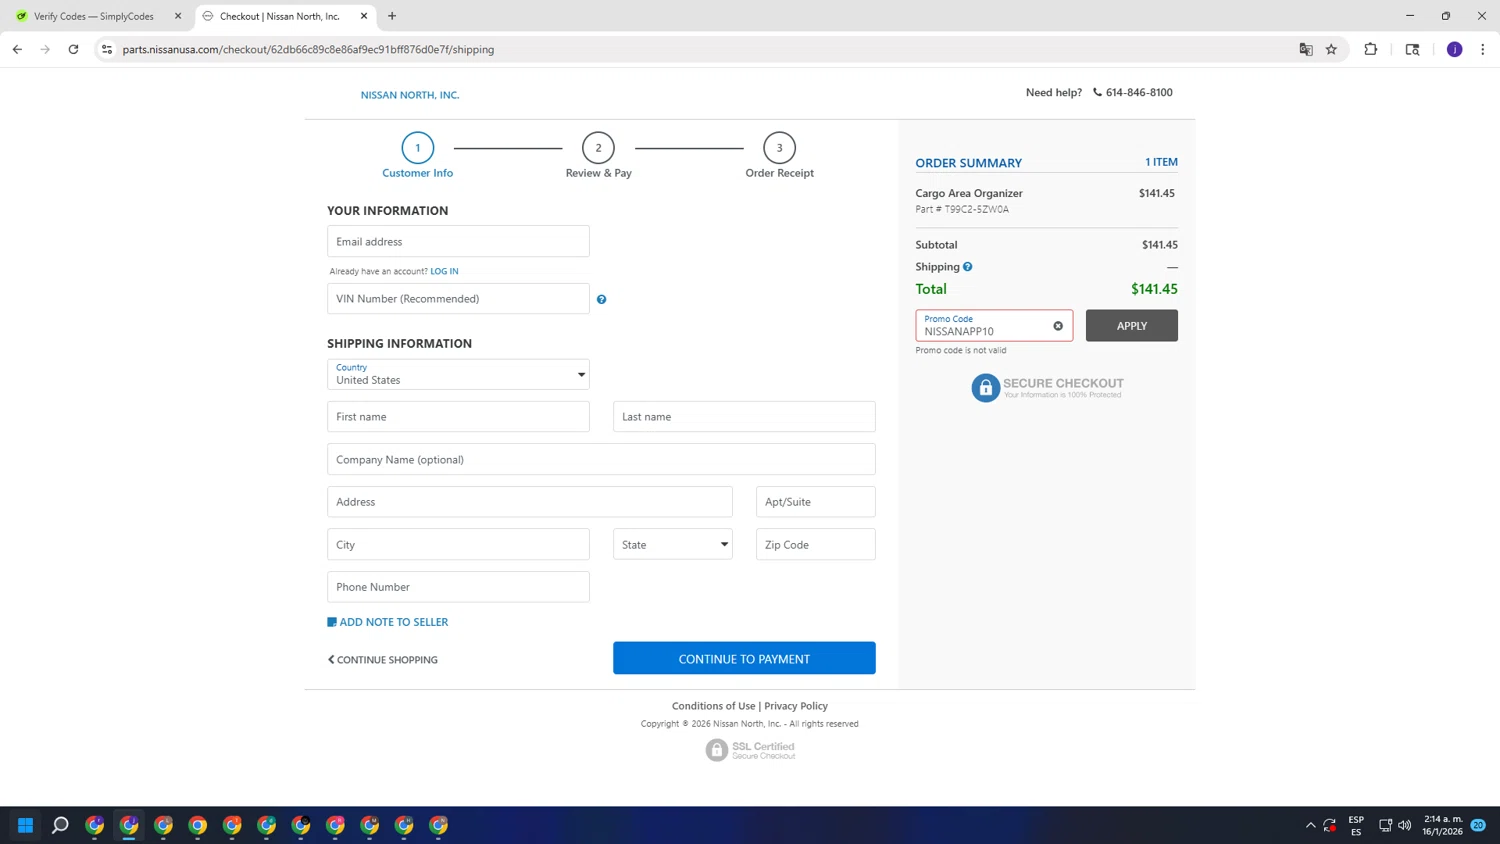The image size is (1500, 844).
Task: Reload the checkout page
Action: 73,49
